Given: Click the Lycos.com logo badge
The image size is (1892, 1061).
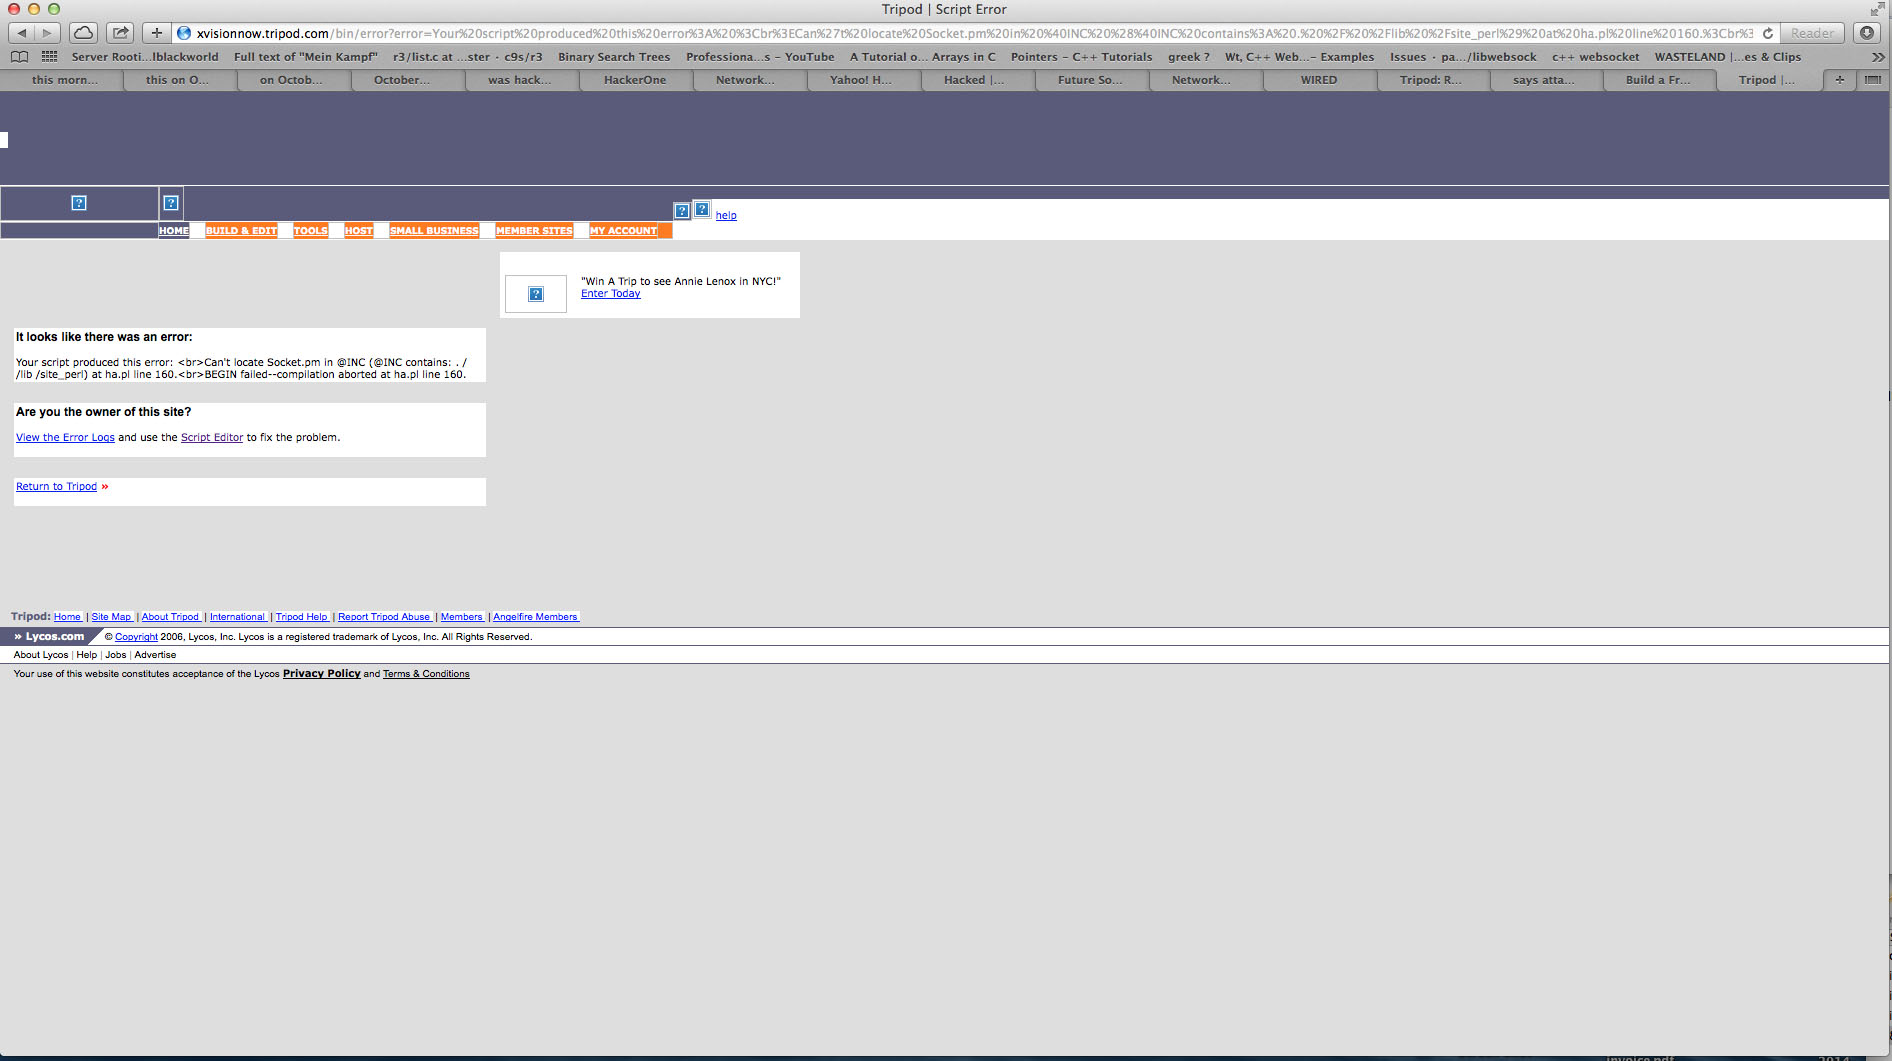Looking at the screenshot, I should pos(50,637).
